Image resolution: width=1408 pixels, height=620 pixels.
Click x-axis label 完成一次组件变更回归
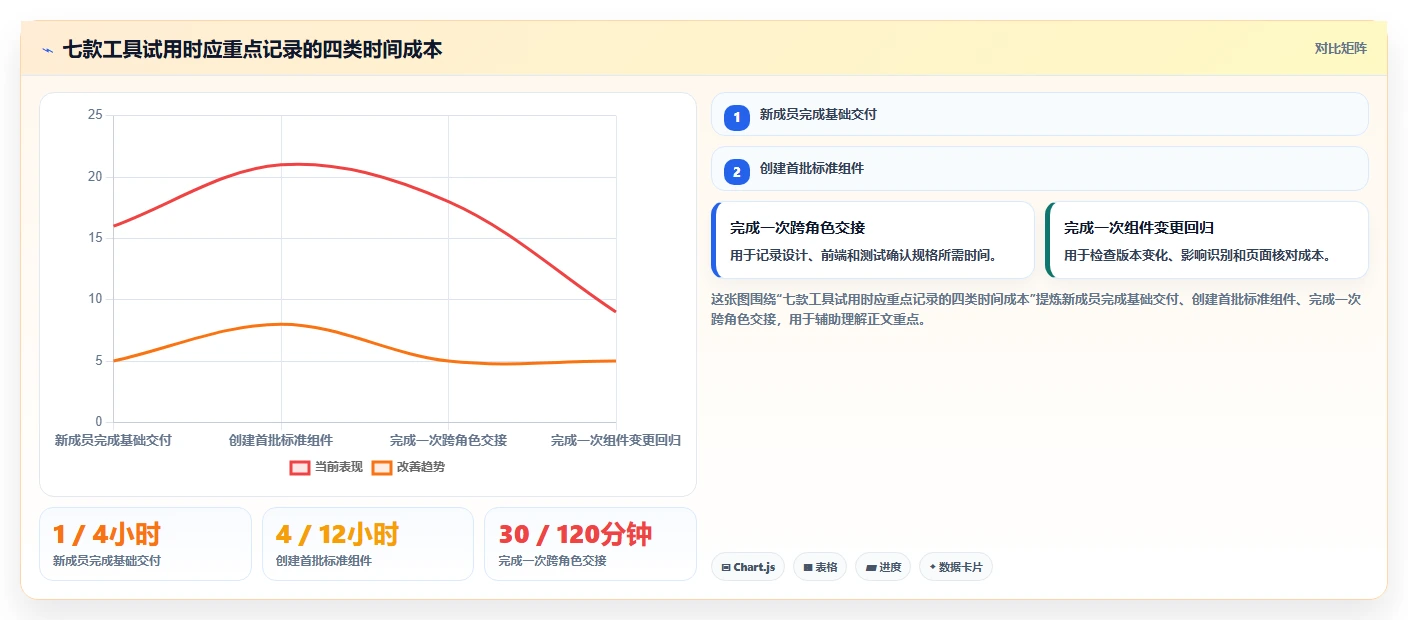pos(616,440)
